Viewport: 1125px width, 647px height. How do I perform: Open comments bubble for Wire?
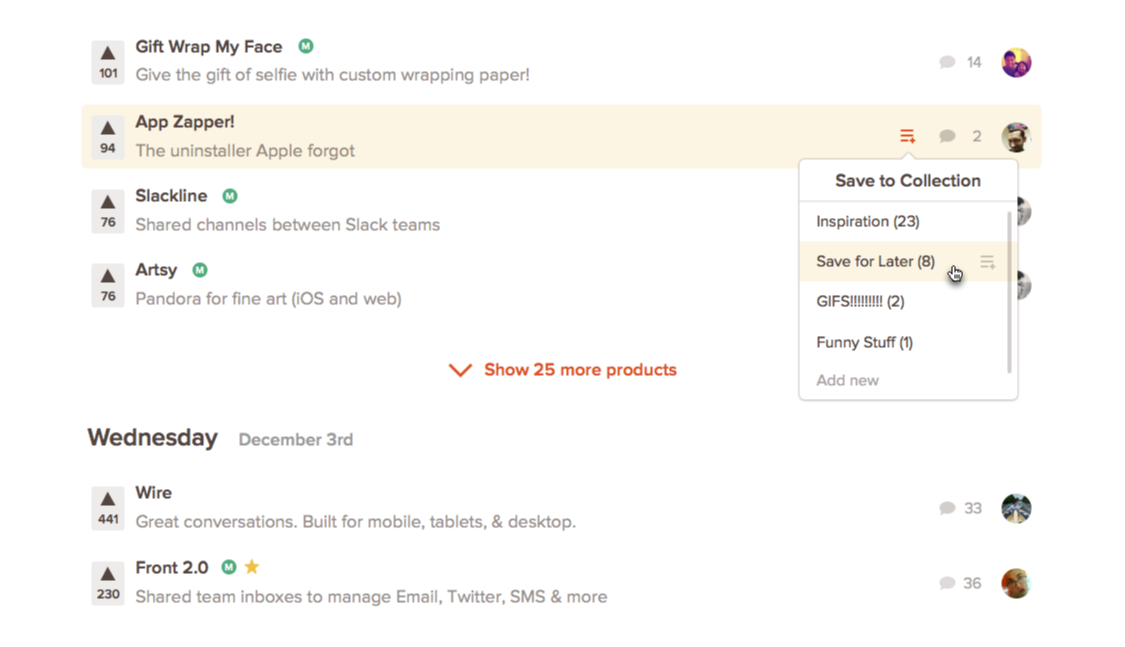pos(947,509)
